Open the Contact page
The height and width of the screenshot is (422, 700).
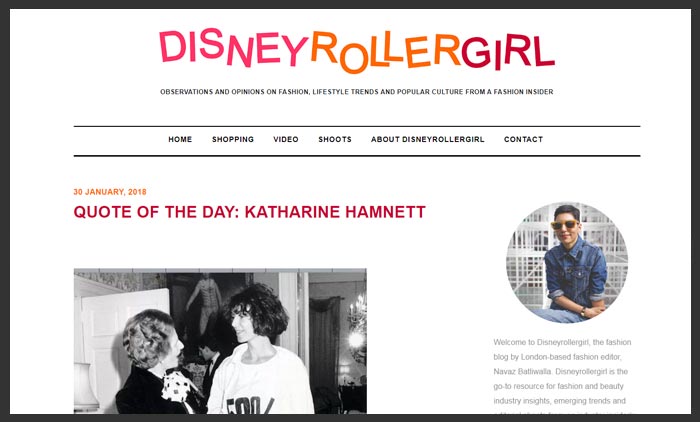click(x=523, y=139)
